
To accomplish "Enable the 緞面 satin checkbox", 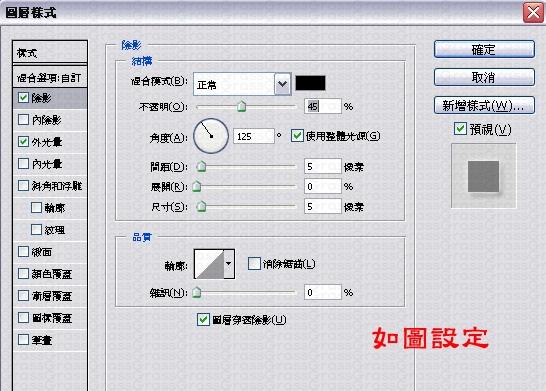I will [23, 251].
